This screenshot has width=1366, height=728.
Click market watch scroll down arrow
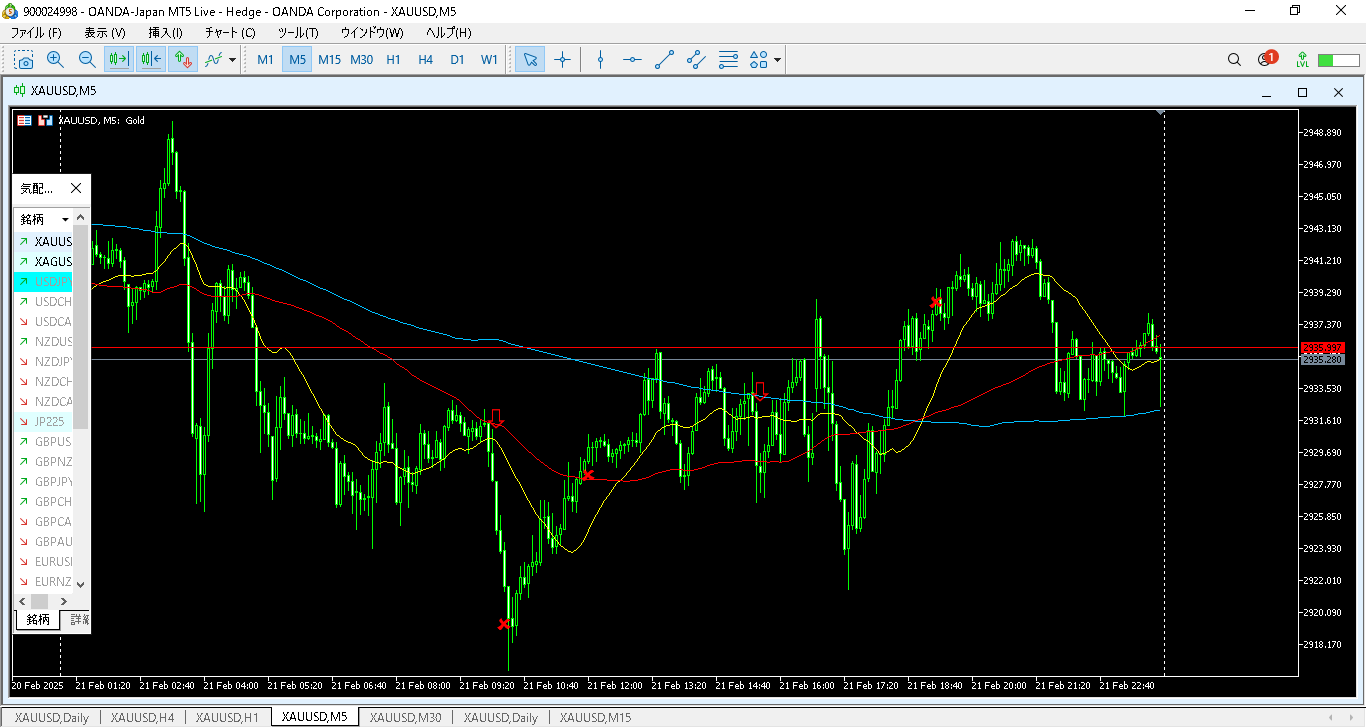[x=81, y=584]
